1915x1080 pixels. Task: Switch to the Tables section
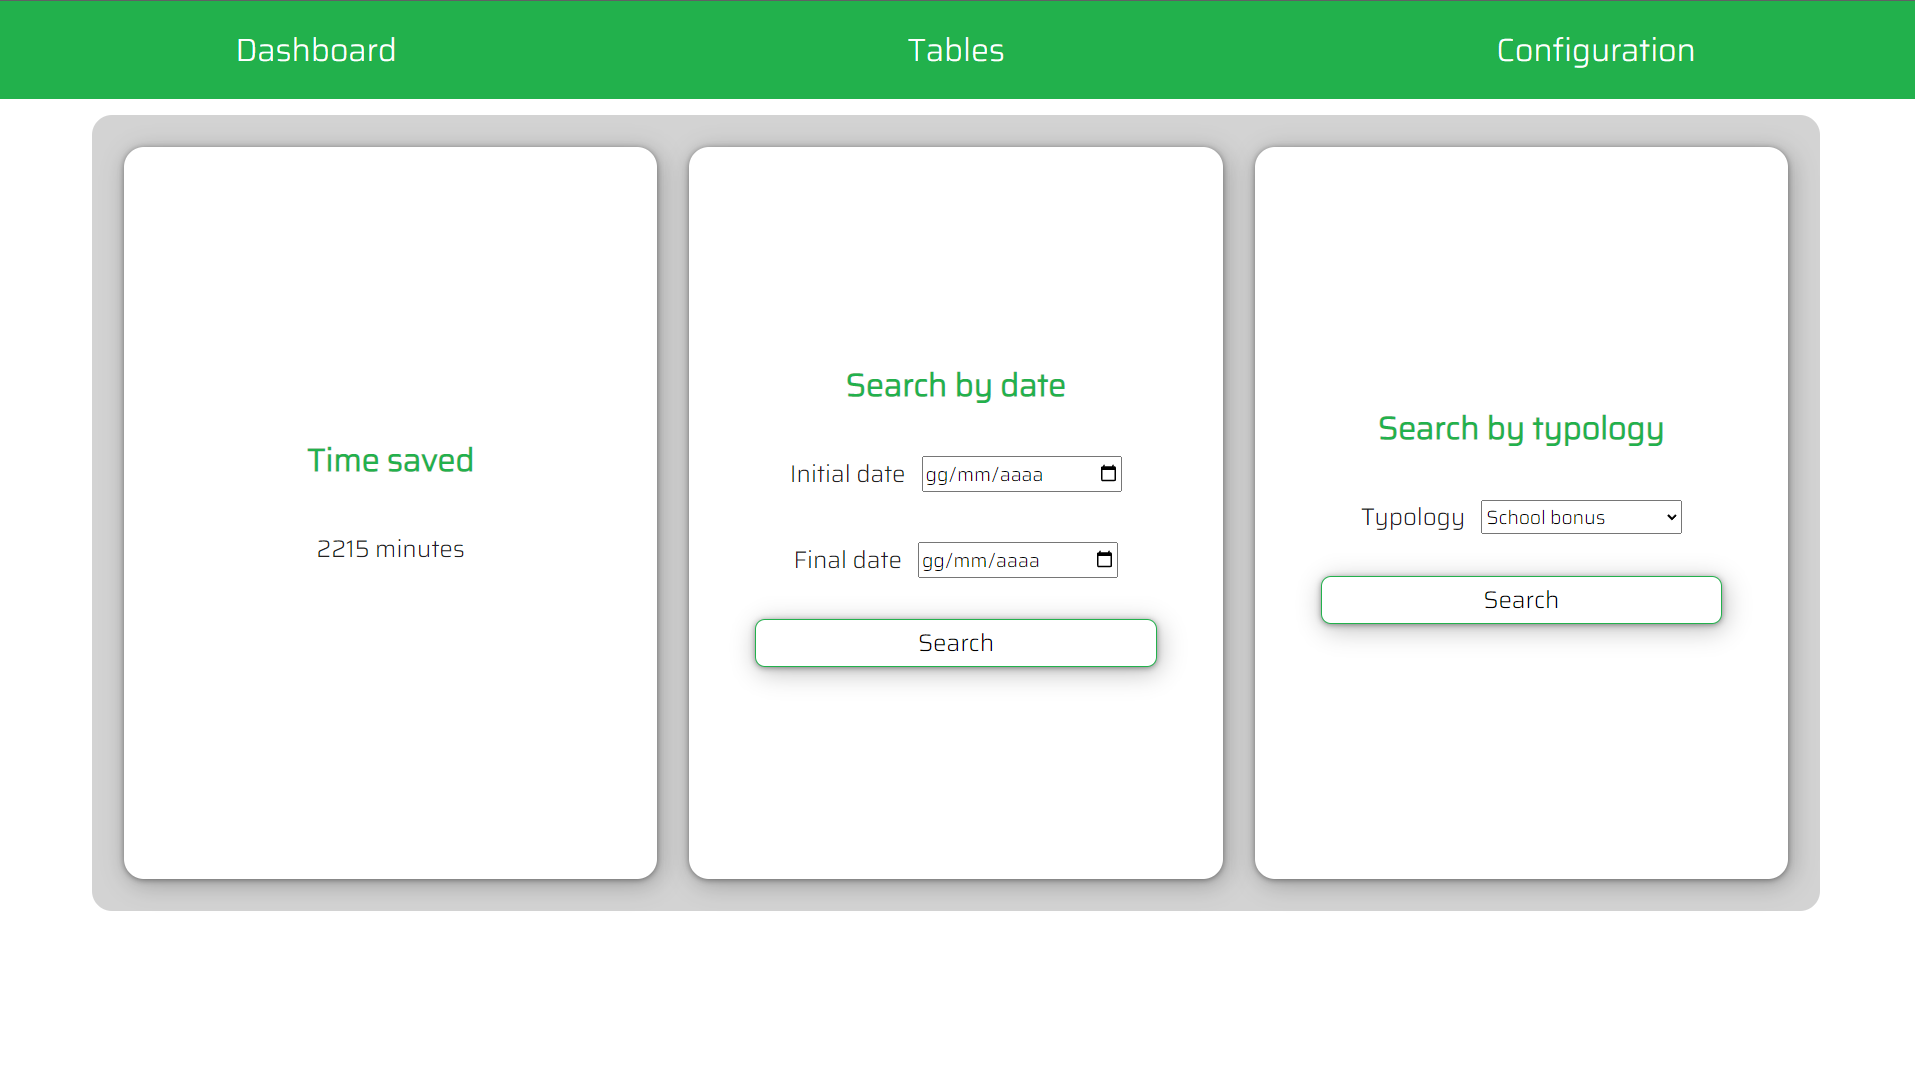tap(955, 49)
